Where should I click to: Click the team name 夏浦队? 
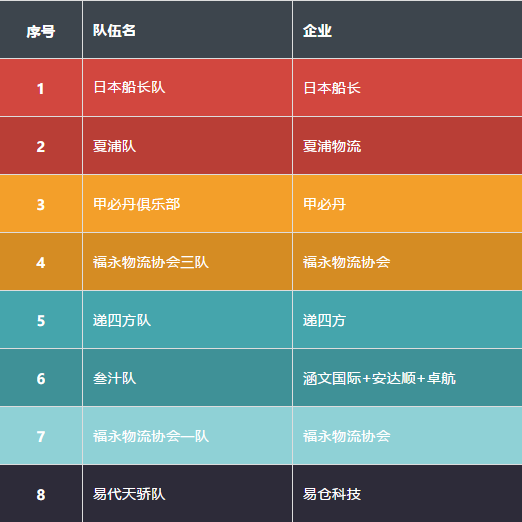[x=114, y=146]
